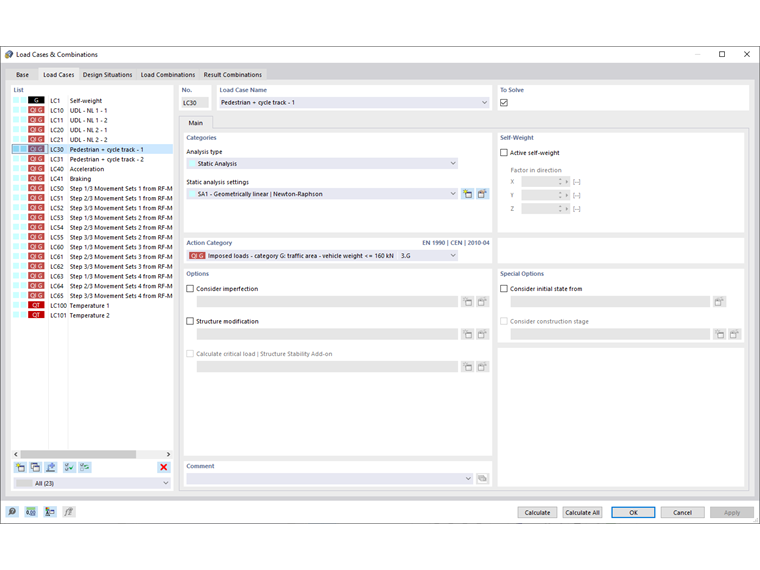The width and height of the screenshot is (760, 570).
Task: Open units and decimal places icon
Action: point(31,512)
